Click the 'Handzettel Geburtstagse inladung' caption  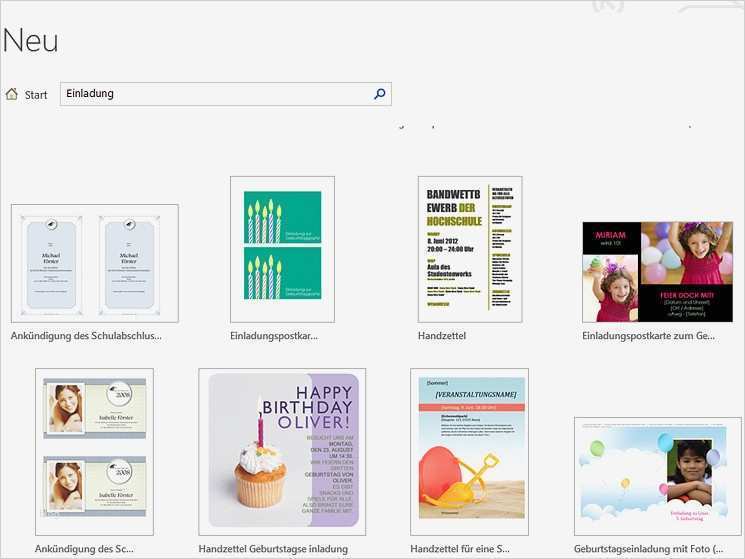coord(273,549)
